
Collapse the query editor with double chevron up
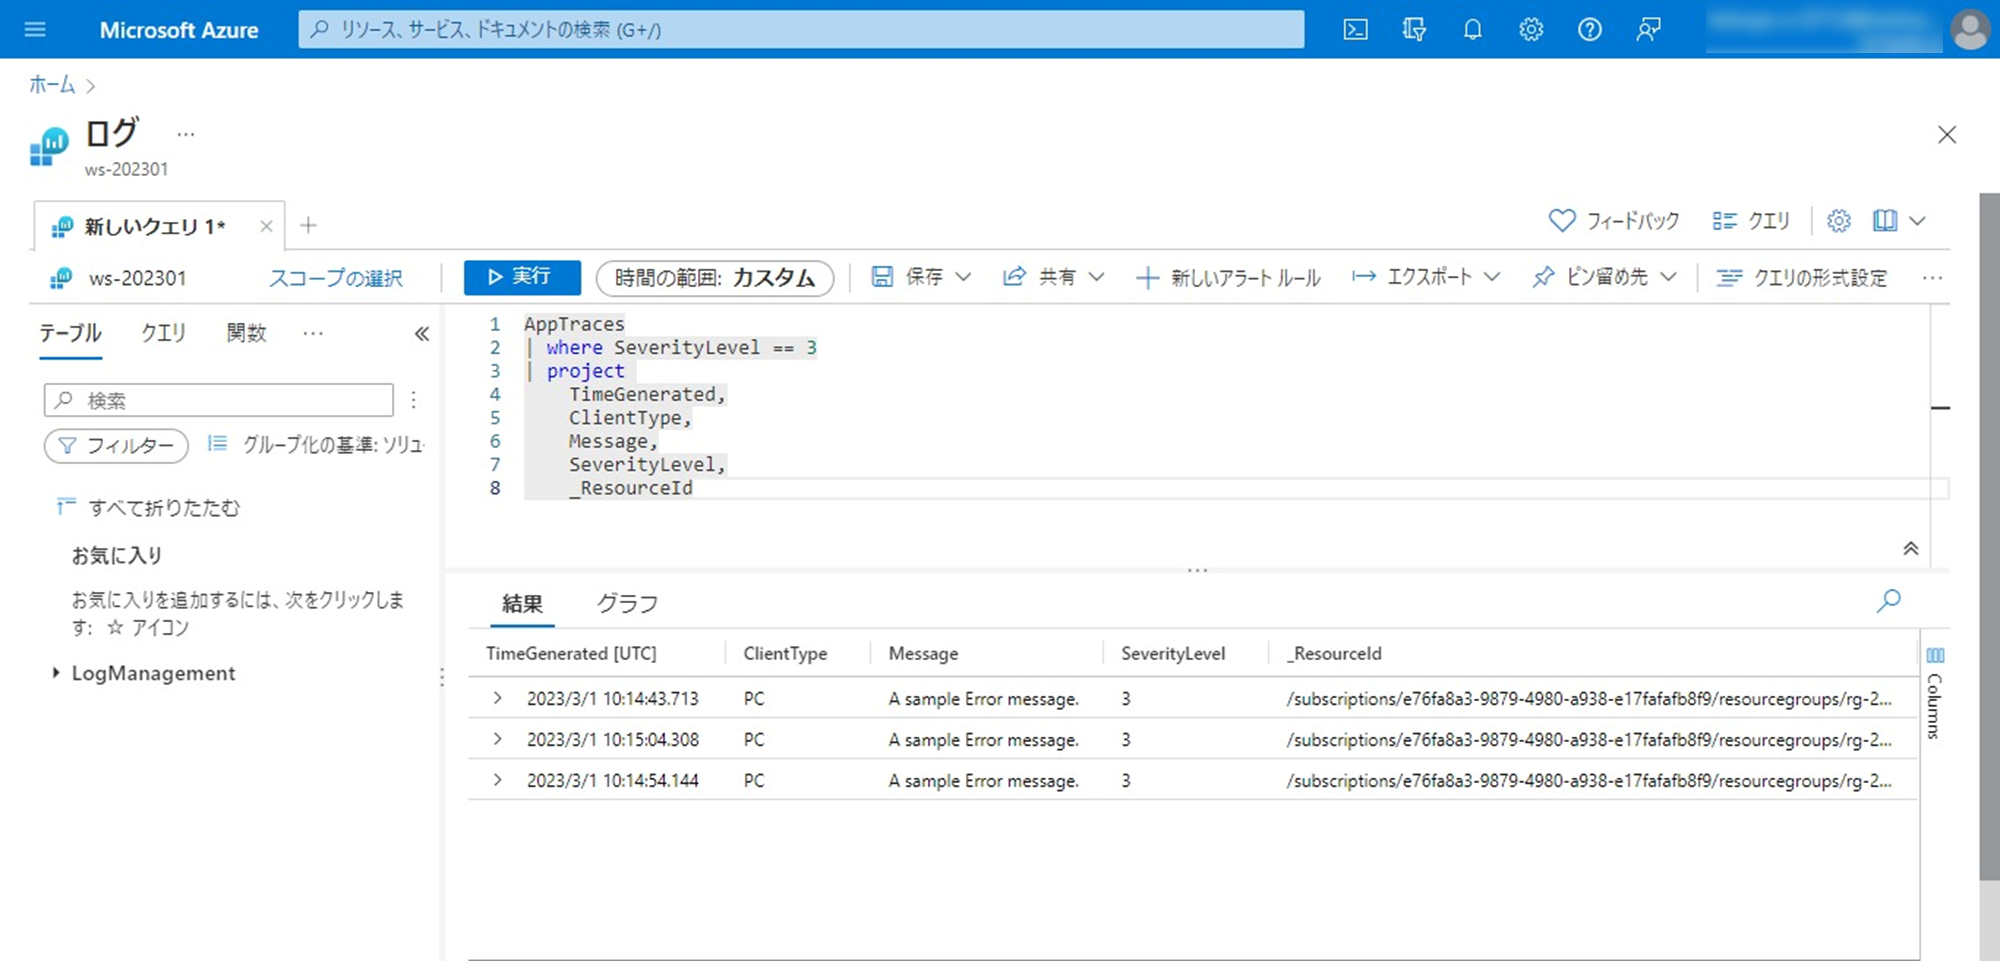[x=1910, y=549]
